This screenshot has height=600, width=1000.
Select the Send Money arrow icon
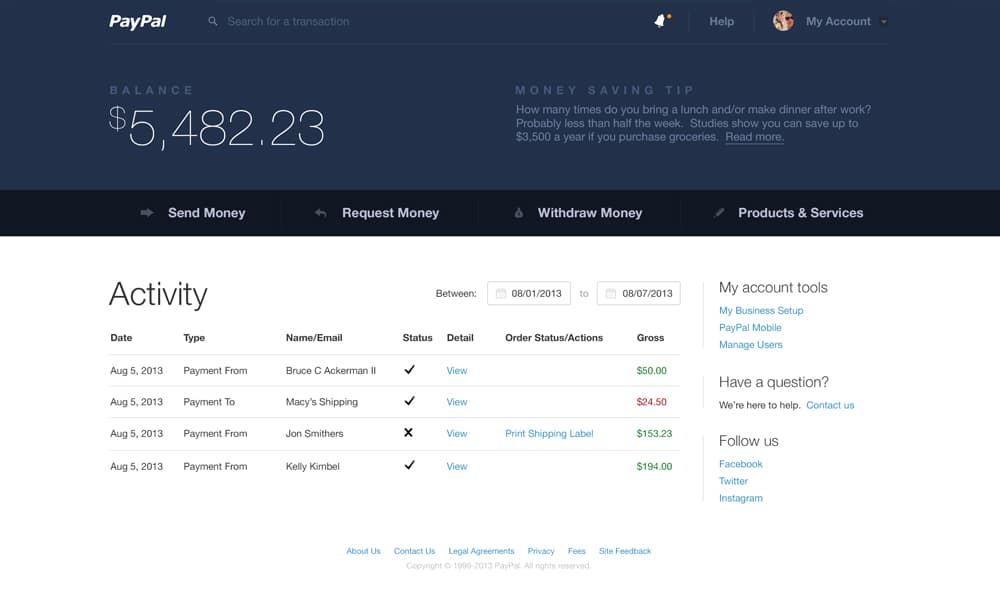(146, 212)
